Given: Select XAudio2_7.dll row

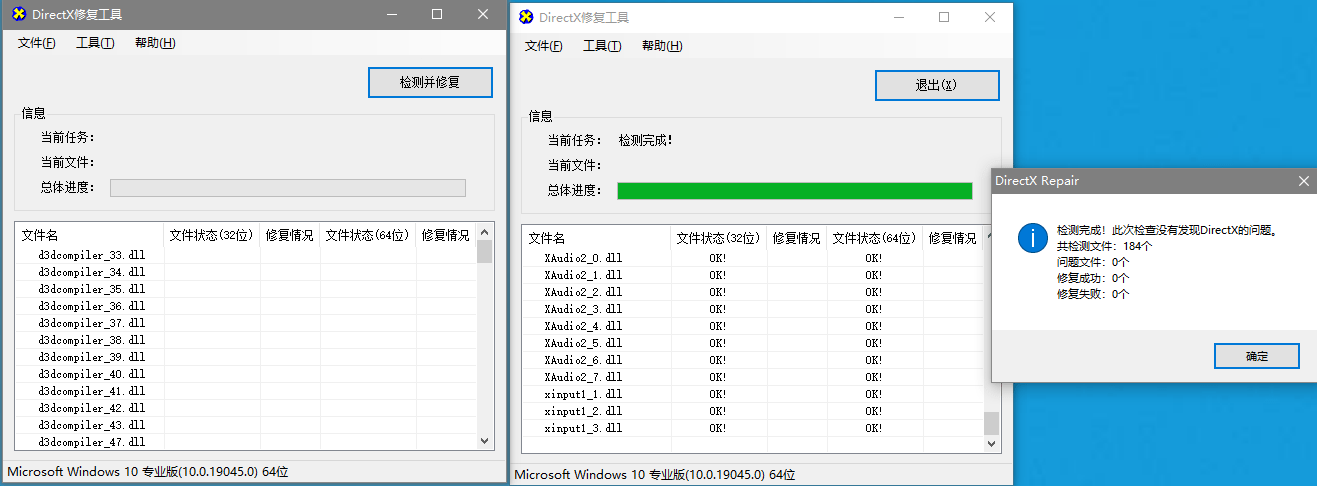Looking at the screenshot, I should pyautogui.click(x=753, y=377).
